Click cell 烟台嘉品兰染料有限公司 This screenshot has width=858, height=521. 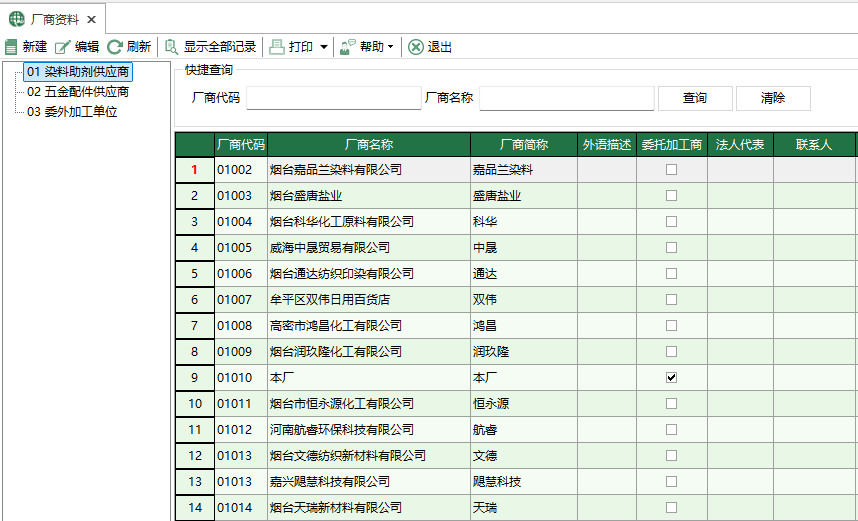(369, 170)
